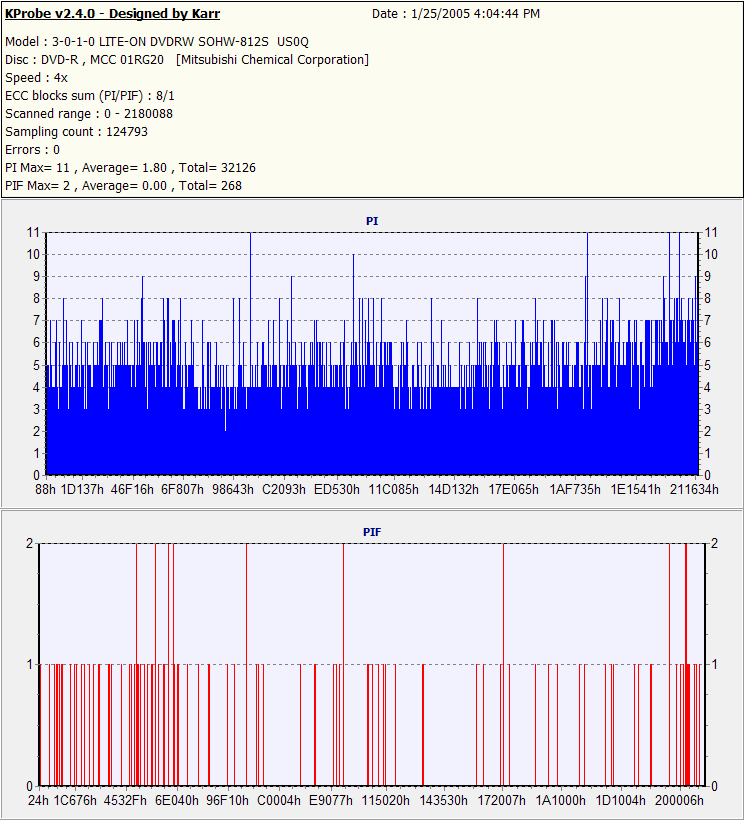Click PIF chart x-axis label C0004h
Image resolution: width=744 pixels, height=820 pixels.
click(x=279, y=801)
